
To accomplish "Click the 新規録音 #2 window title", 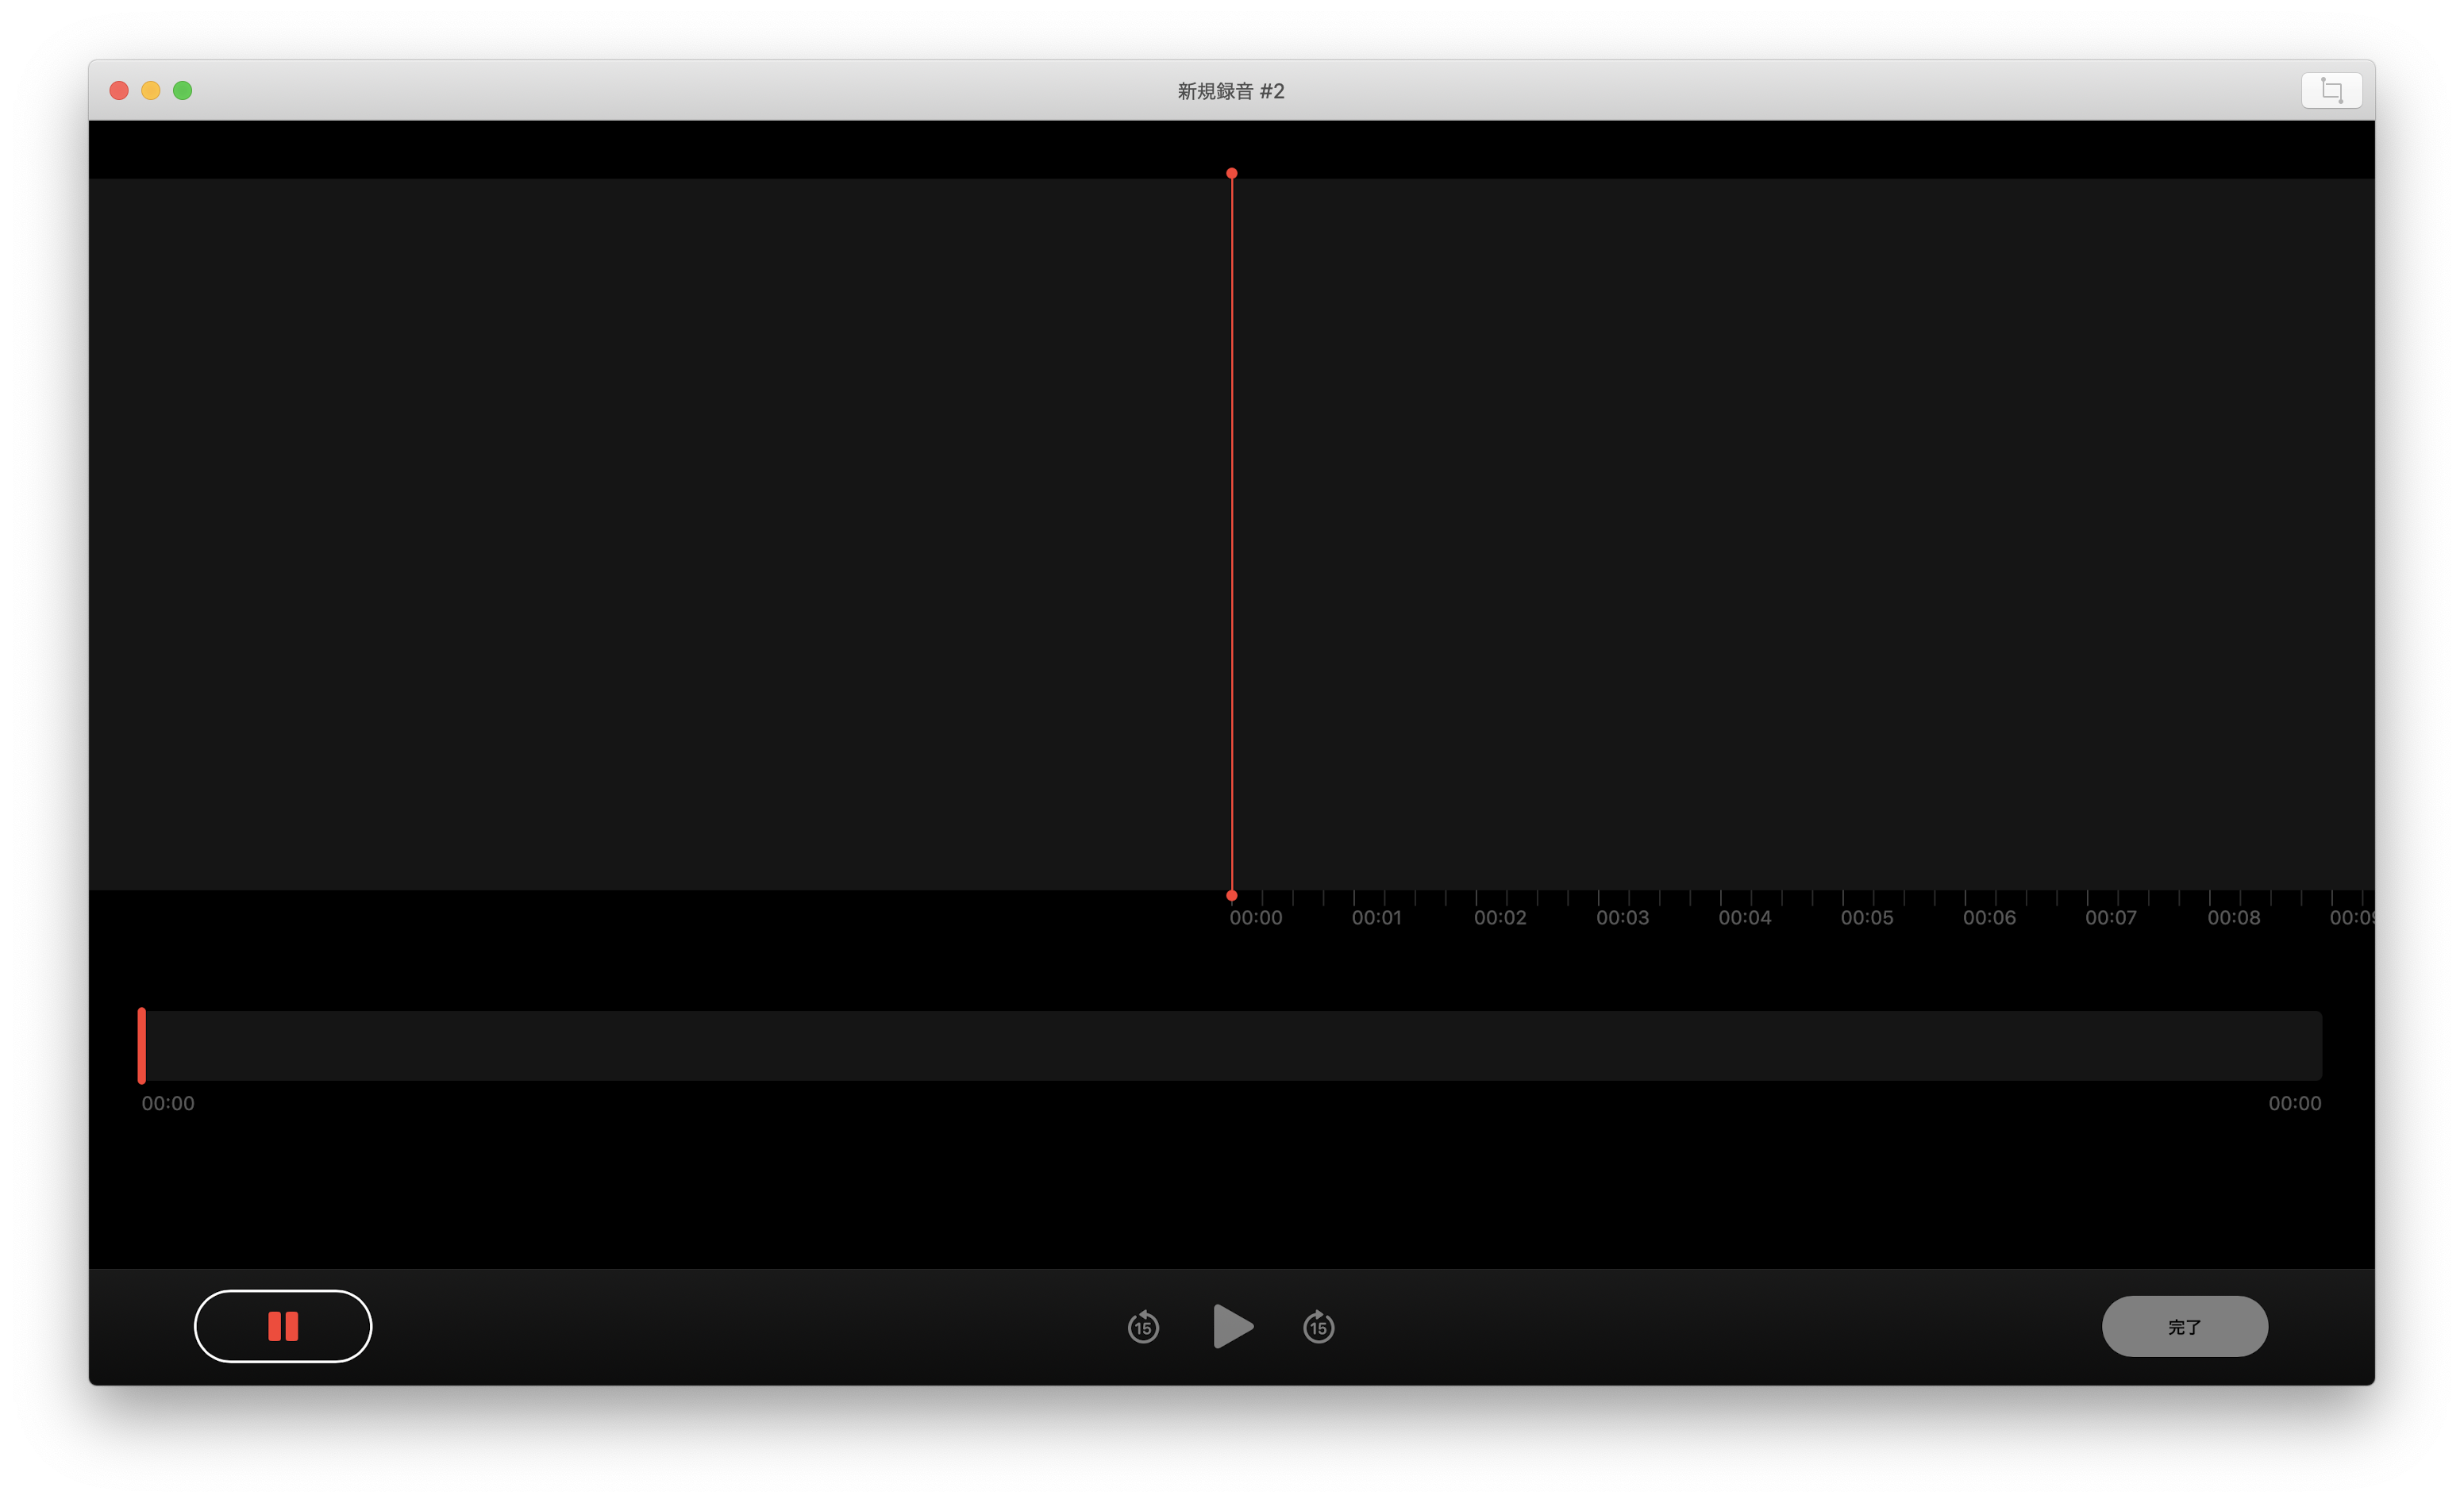I will [x=1230, y=91].
